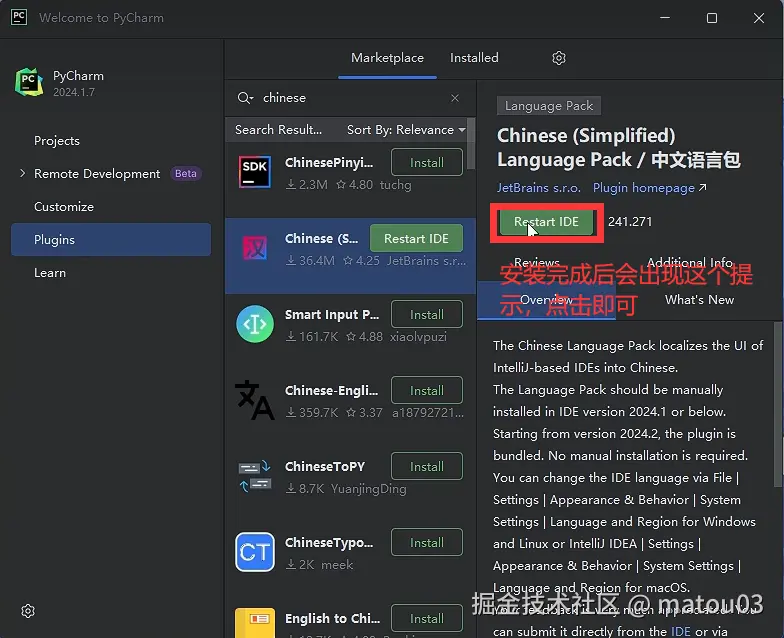Click xiaolvpuzi vendor name
This screenshot has width=784, height=638.
pos(418,337)
